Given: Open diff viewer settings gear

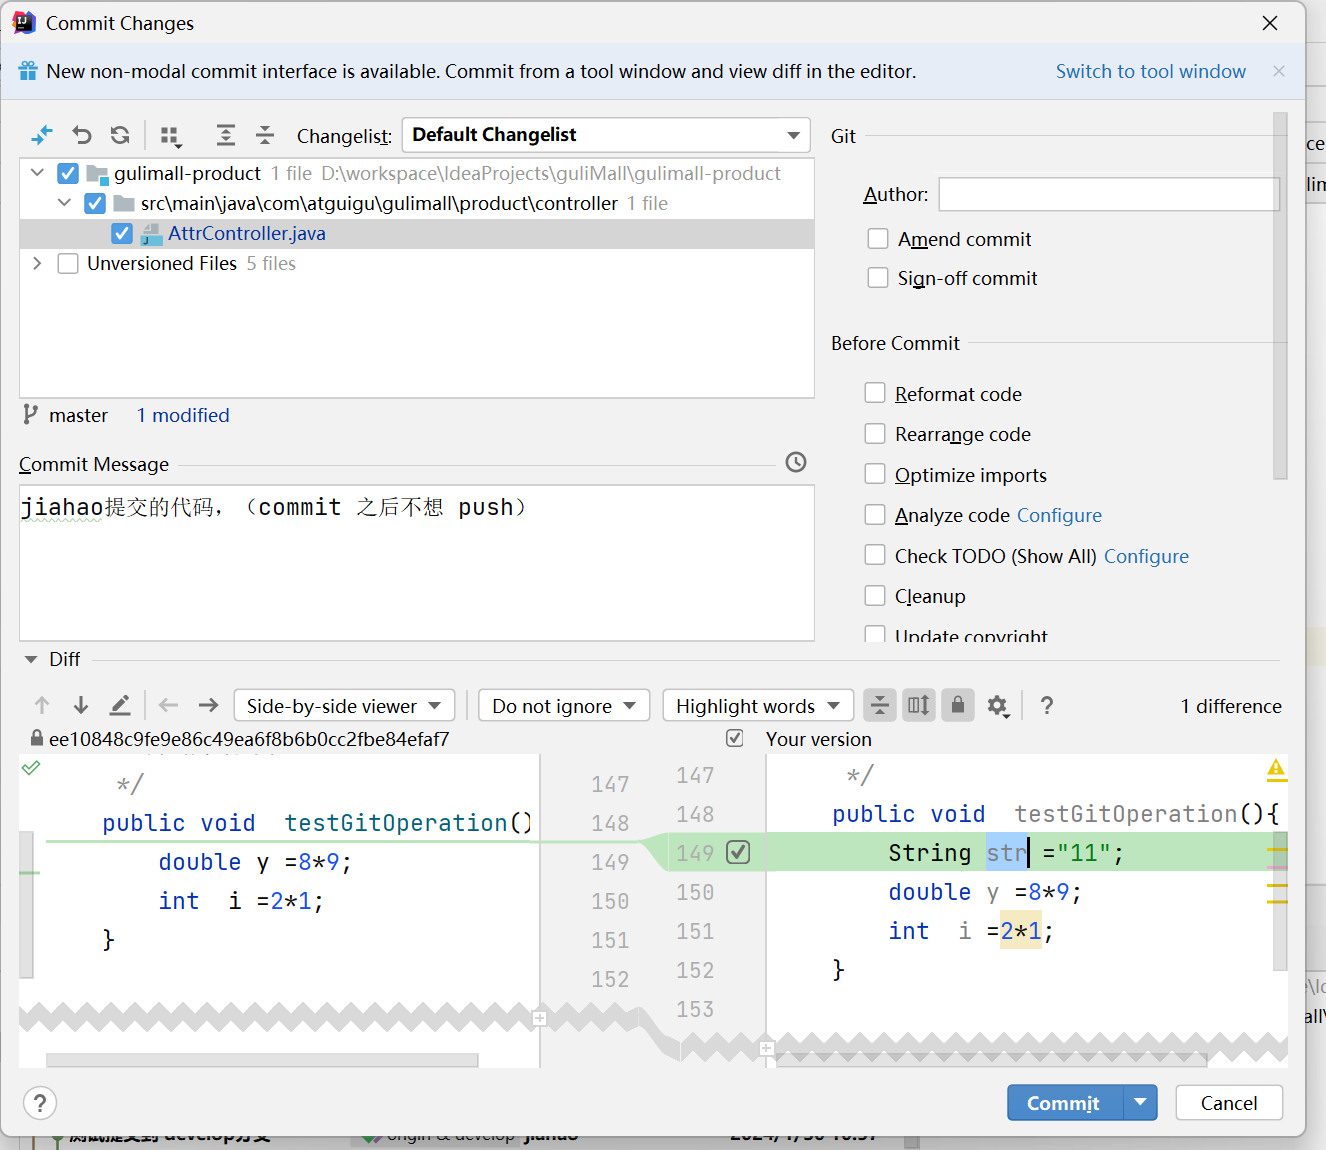Looking at the screenshot, I should pos(997,705).
